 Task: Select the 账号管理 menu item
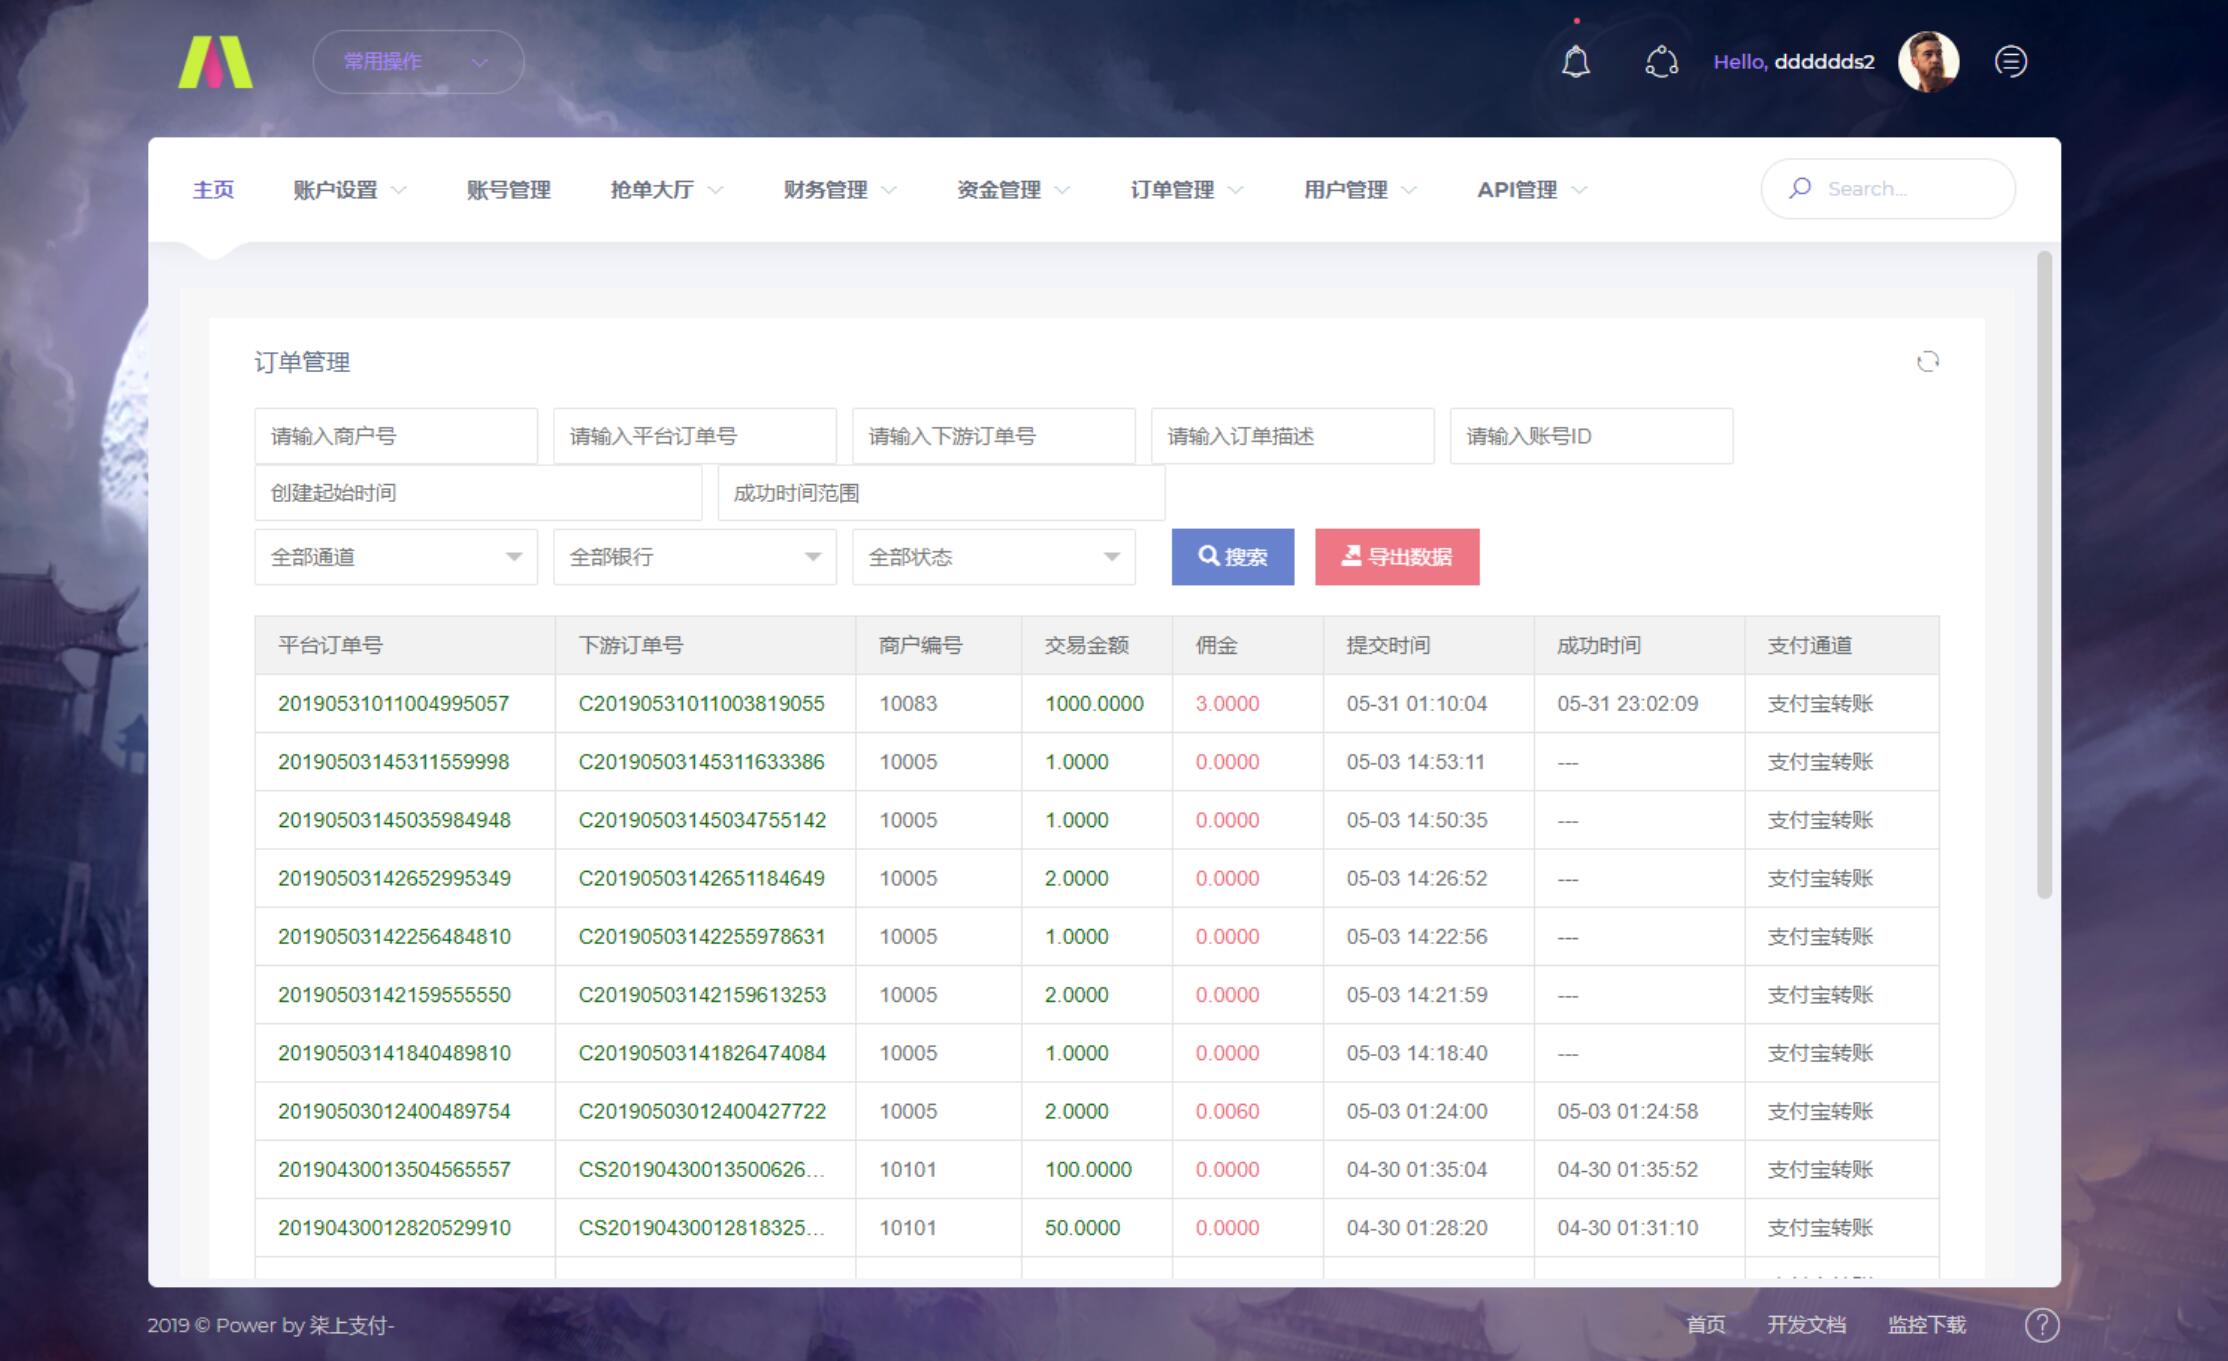508,190
